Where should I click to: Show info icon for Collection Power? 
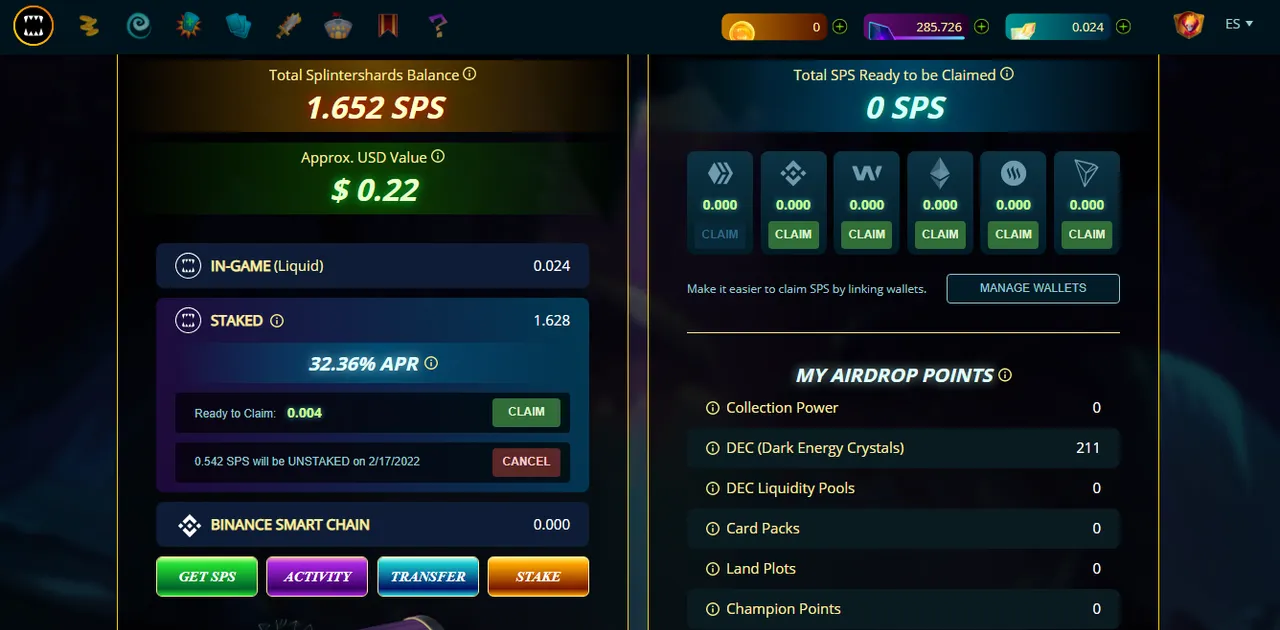click(x=713, y=408)
